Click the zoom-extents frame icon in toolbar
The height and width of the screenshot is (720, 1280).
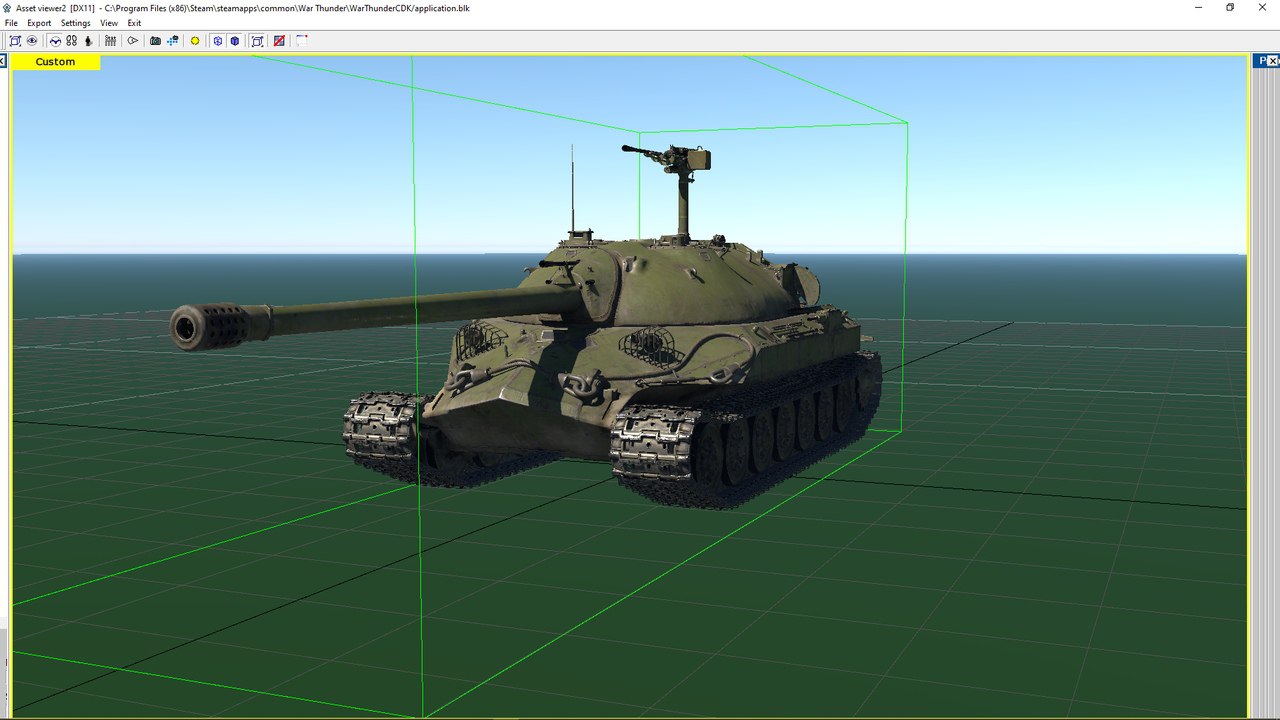click(x=15, y=41)
